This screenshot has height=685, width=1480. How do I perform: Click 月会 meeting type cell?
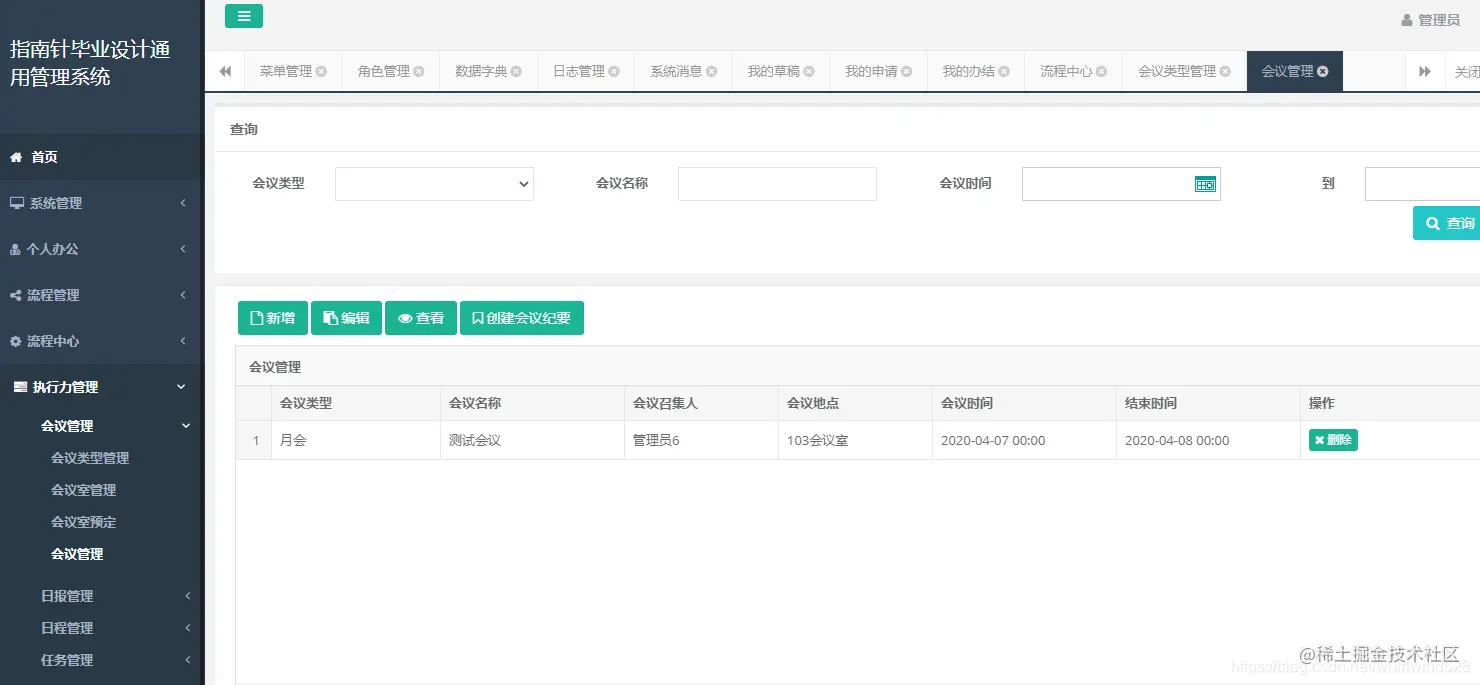pyautogui.click(x=356, y=440)
